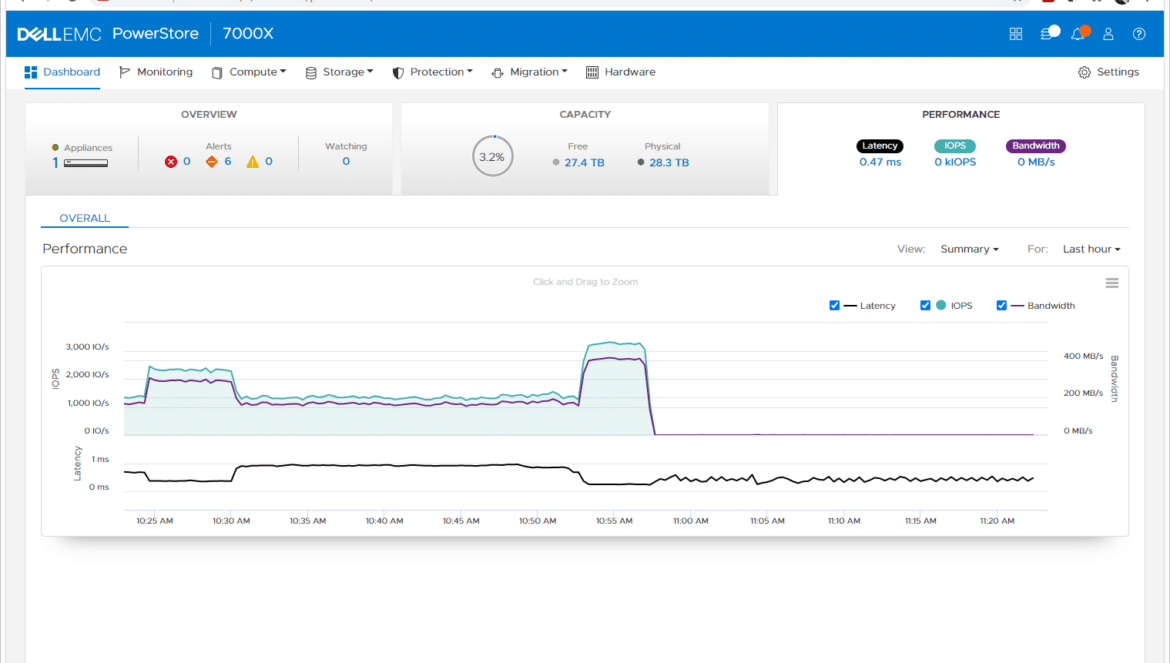Screen dimensions: 1170x663
Task: Click the purple Bandwidth badge
Action: click(x=1036, y=145)
